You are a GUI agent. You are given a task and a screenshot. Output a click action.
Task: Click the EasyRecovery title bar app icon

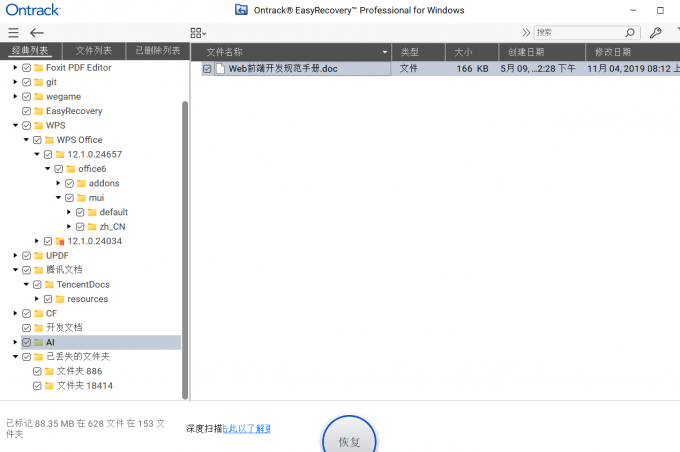click(x=241, y=10)
